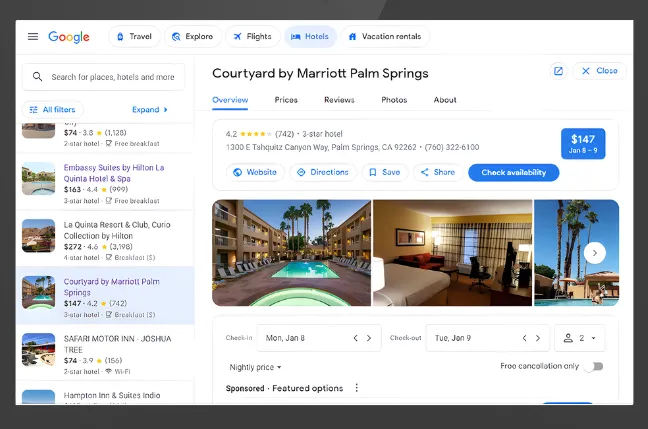Click the search for places and hotels field
This screenshot has height=429, width=648.
click(x=112, y=77)
